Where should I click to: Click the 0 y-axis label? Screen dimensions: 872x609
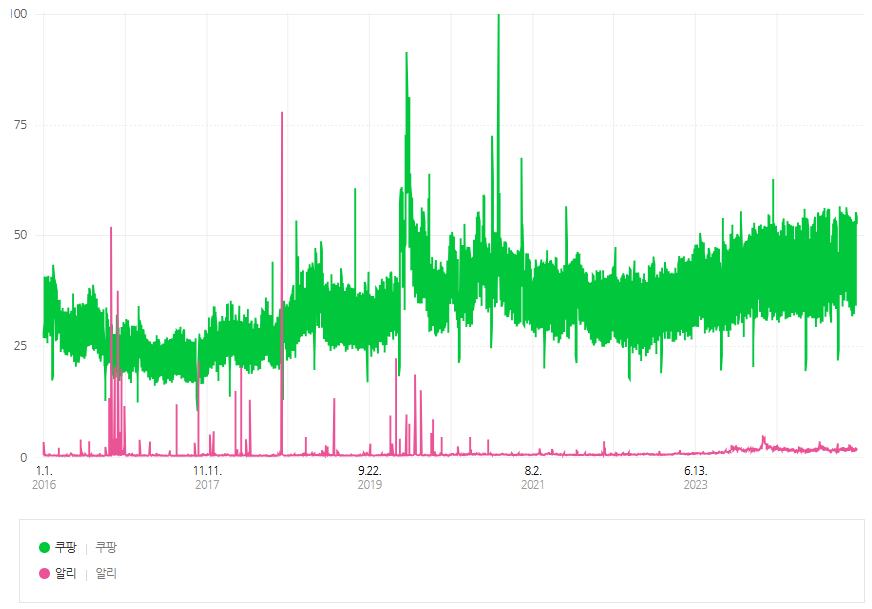(23, 457)
